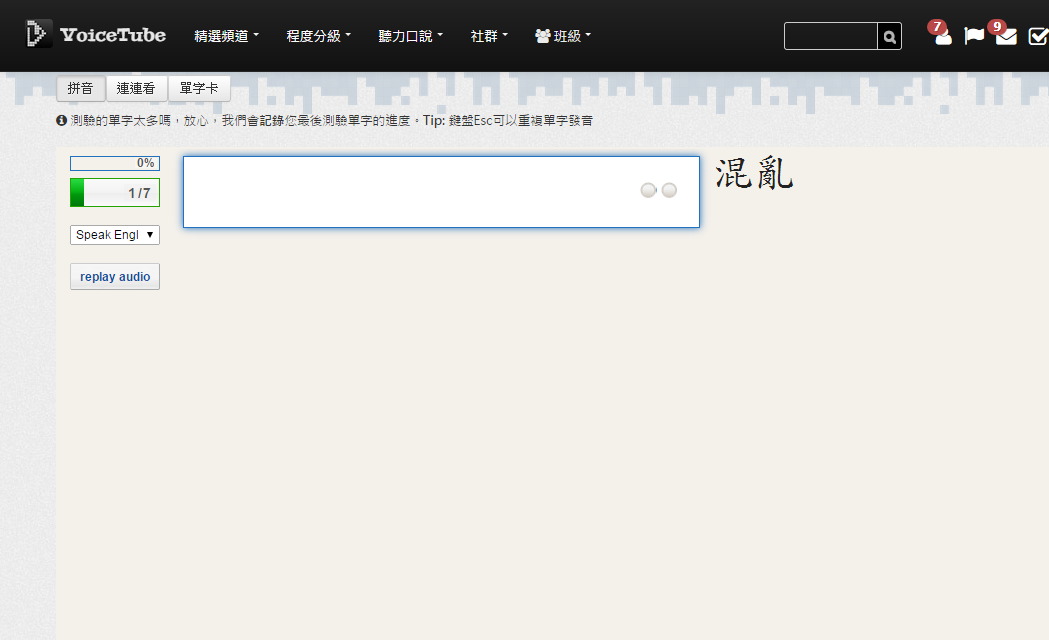This screenshot has width=1049, height=640.
Task: Open the Speak English voice dropdown
Action: point(114,234)
